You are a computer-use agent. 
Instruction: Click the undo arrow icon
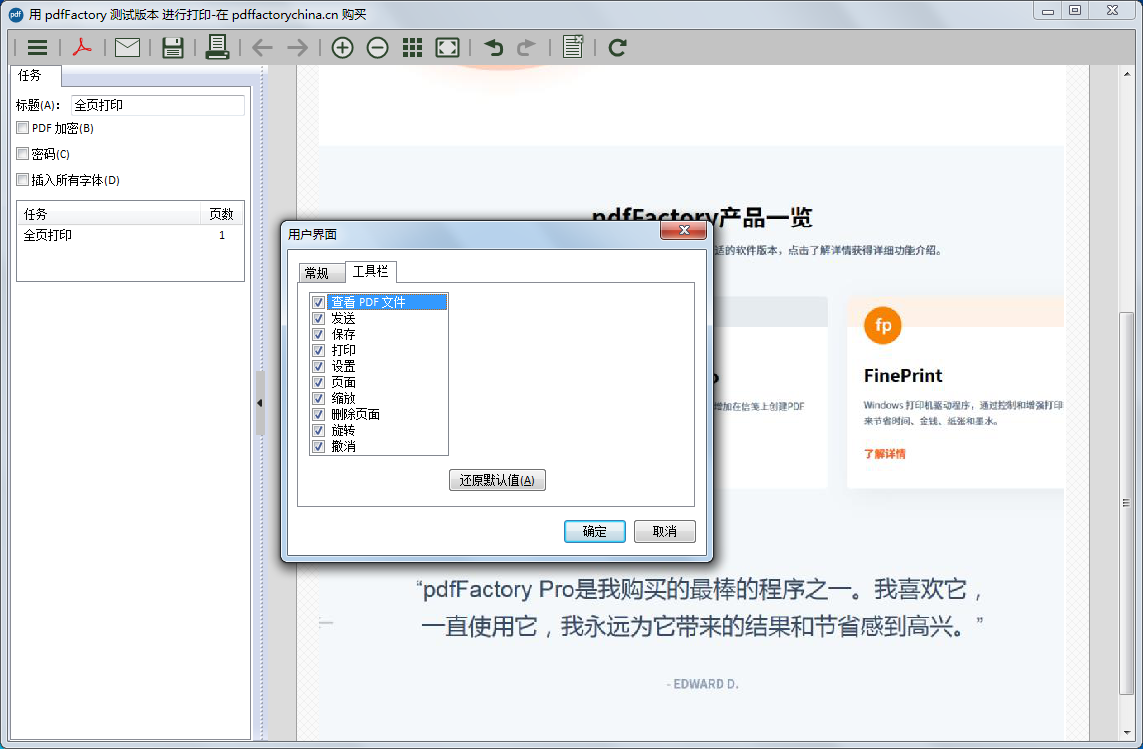(494, 47)
